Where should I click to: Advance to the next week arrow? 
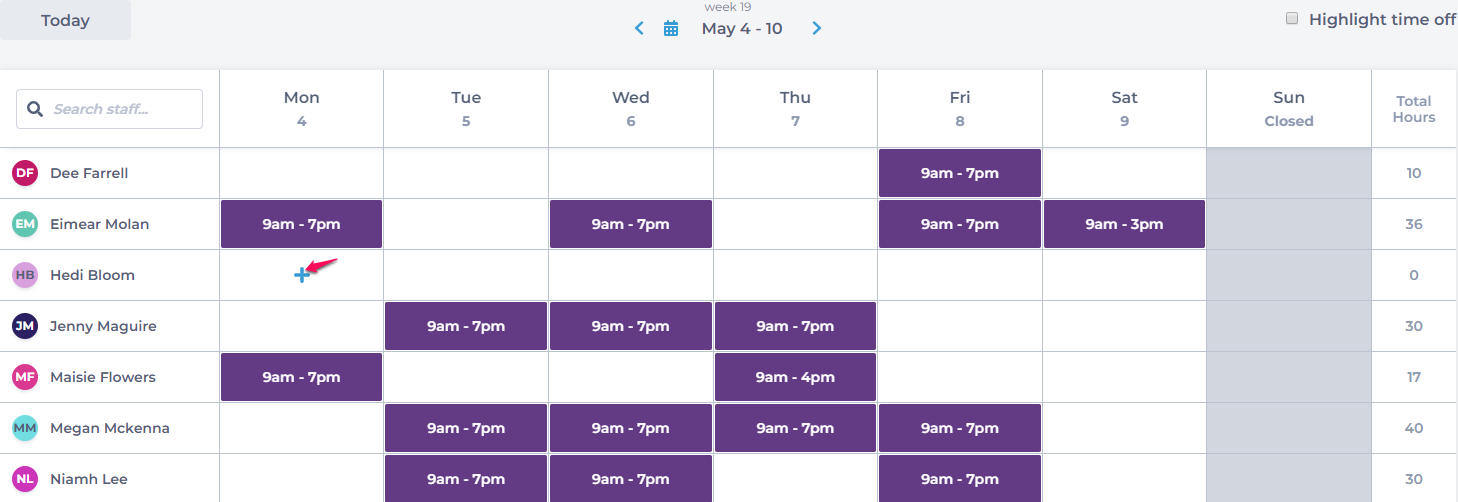817,29
